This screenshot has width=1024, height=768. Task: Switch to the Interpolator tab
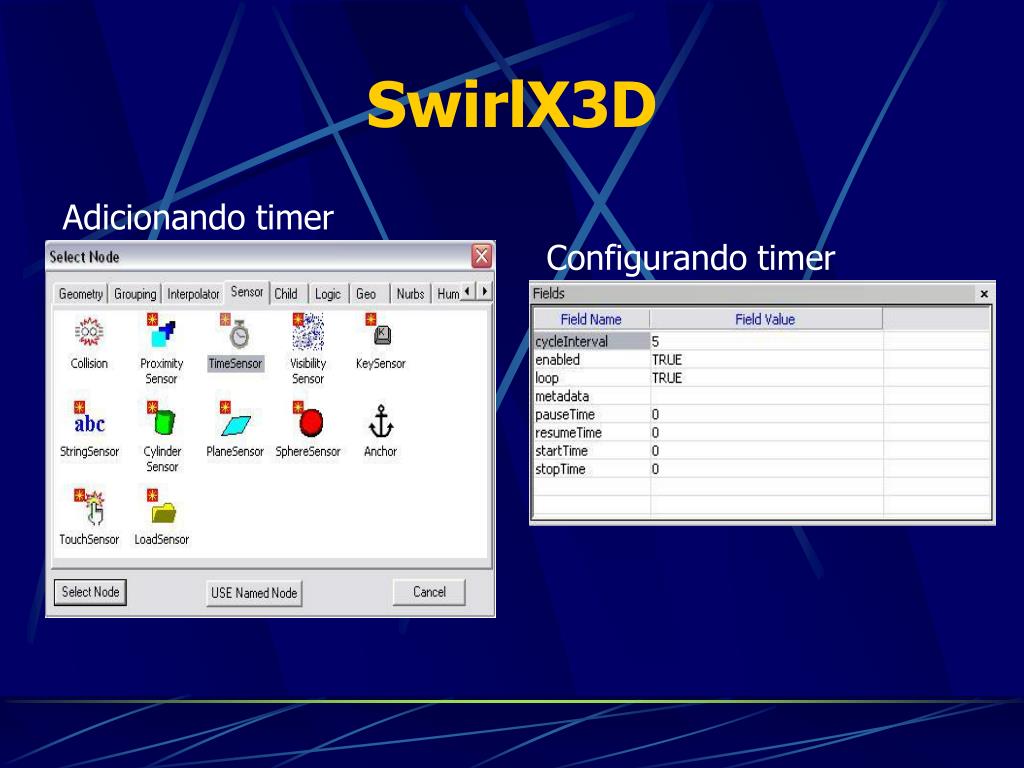(x=193, y=294)
